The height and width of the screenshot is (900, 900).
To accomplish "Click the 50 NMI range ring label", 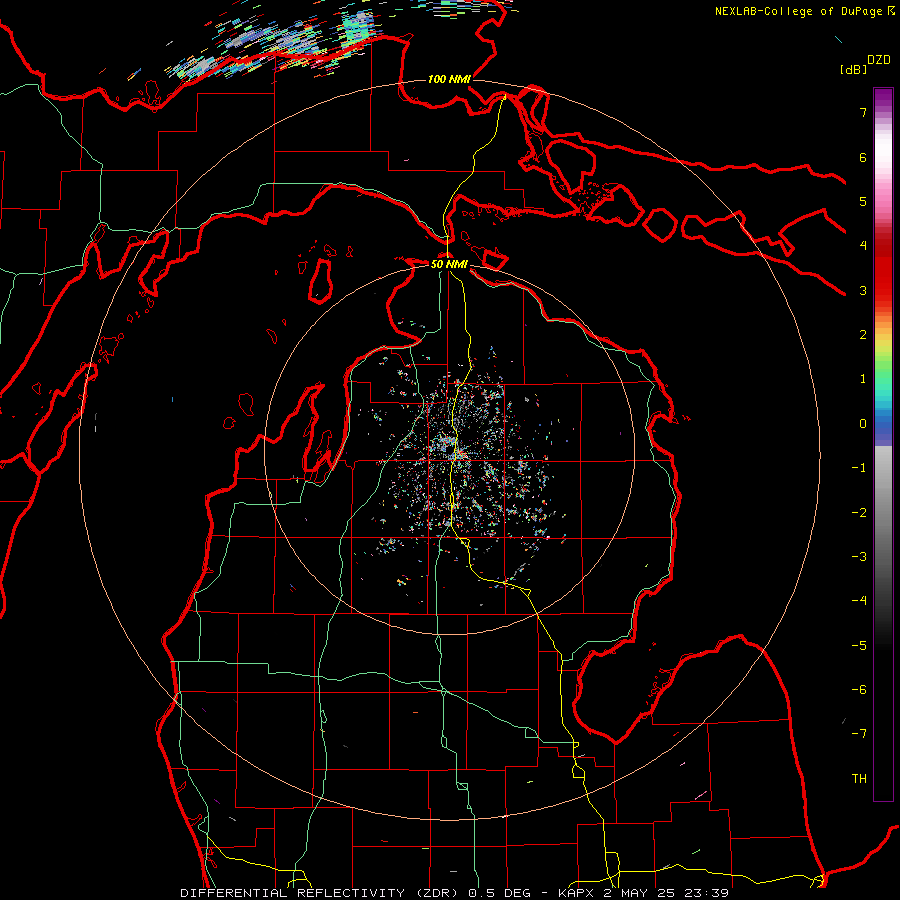I will pos(449,264).
